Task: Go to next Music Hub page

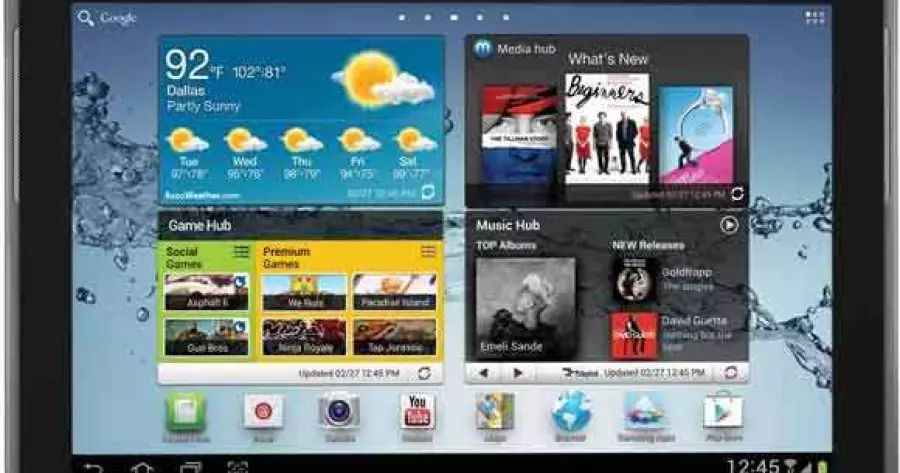Action: pos(517,373)
